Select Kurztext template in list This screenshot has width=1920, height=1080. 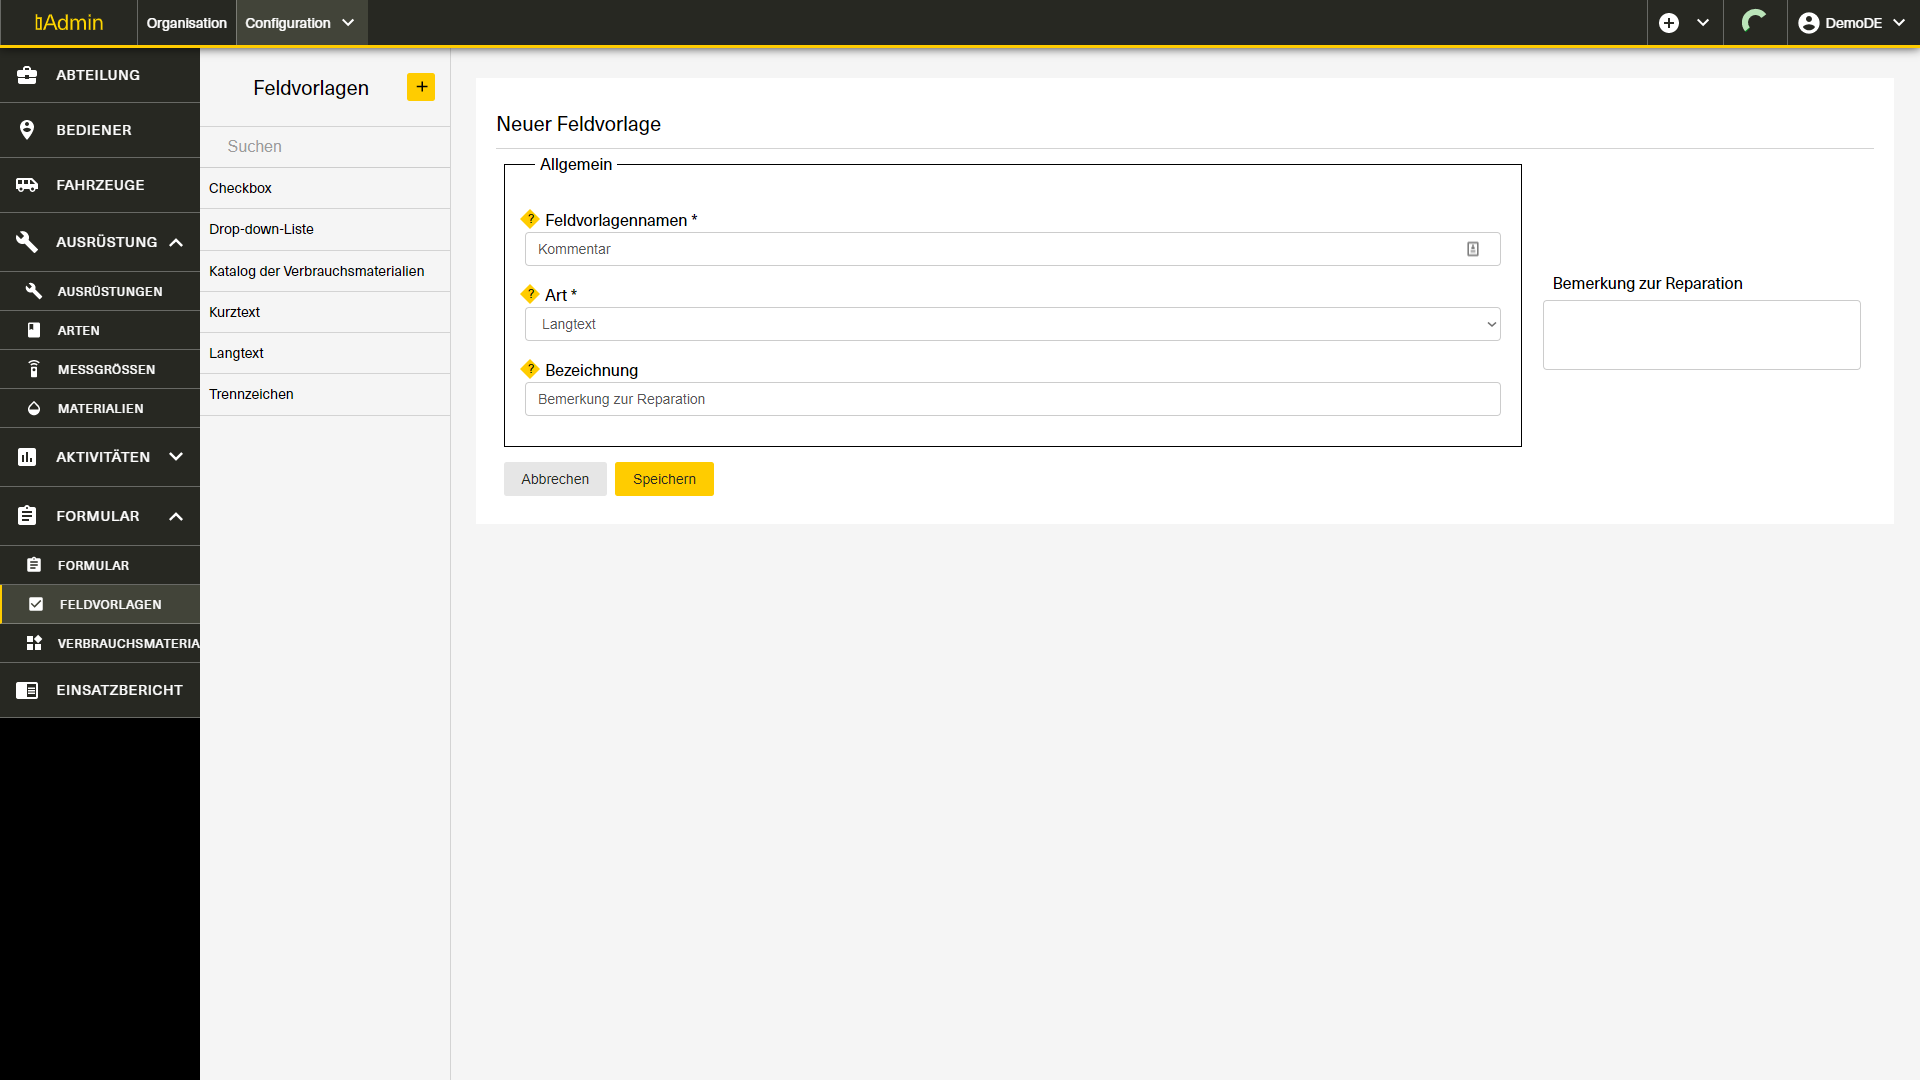[x=325, y=312]
